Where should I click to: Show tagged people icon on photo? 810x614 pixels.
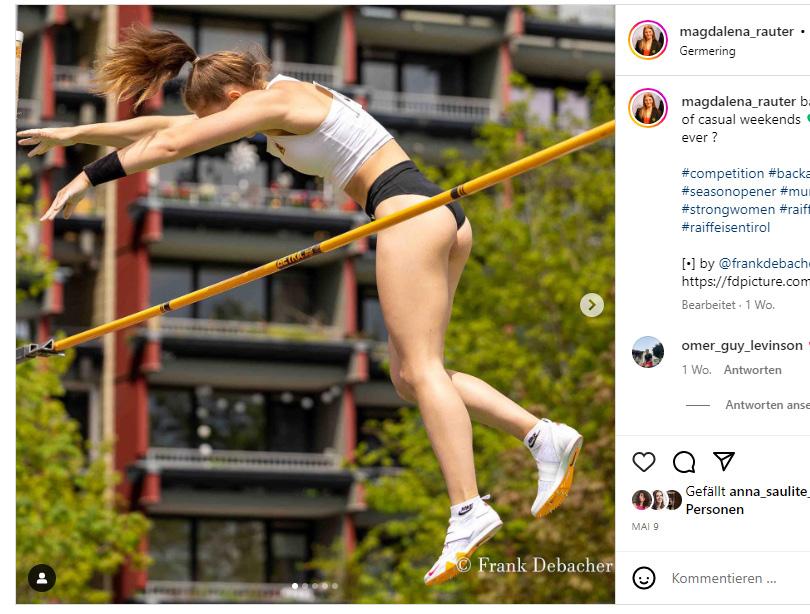[x=42, y=578]
